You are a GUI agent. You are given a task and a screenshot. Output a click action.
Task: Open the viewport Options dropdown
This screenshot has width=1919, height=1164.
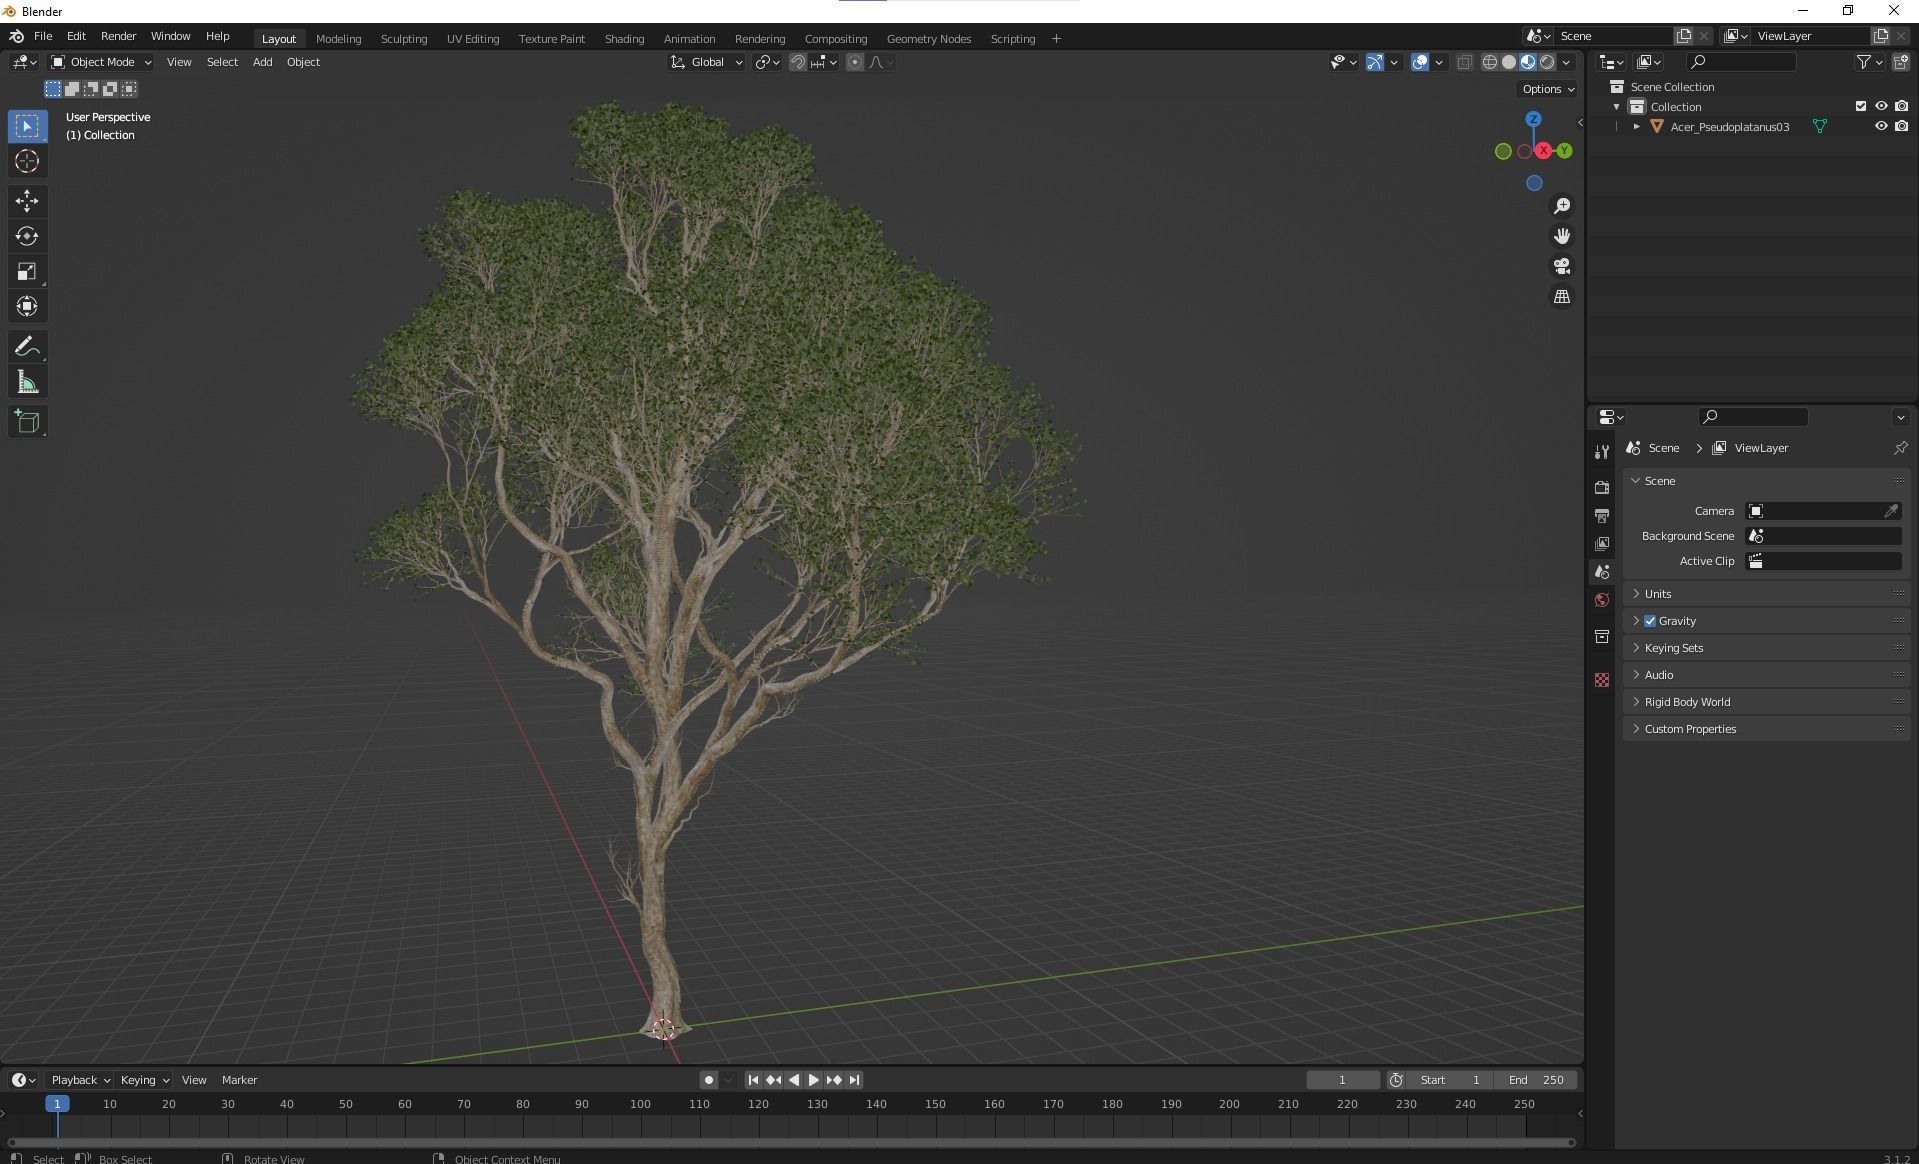(x=1547, y=89)
